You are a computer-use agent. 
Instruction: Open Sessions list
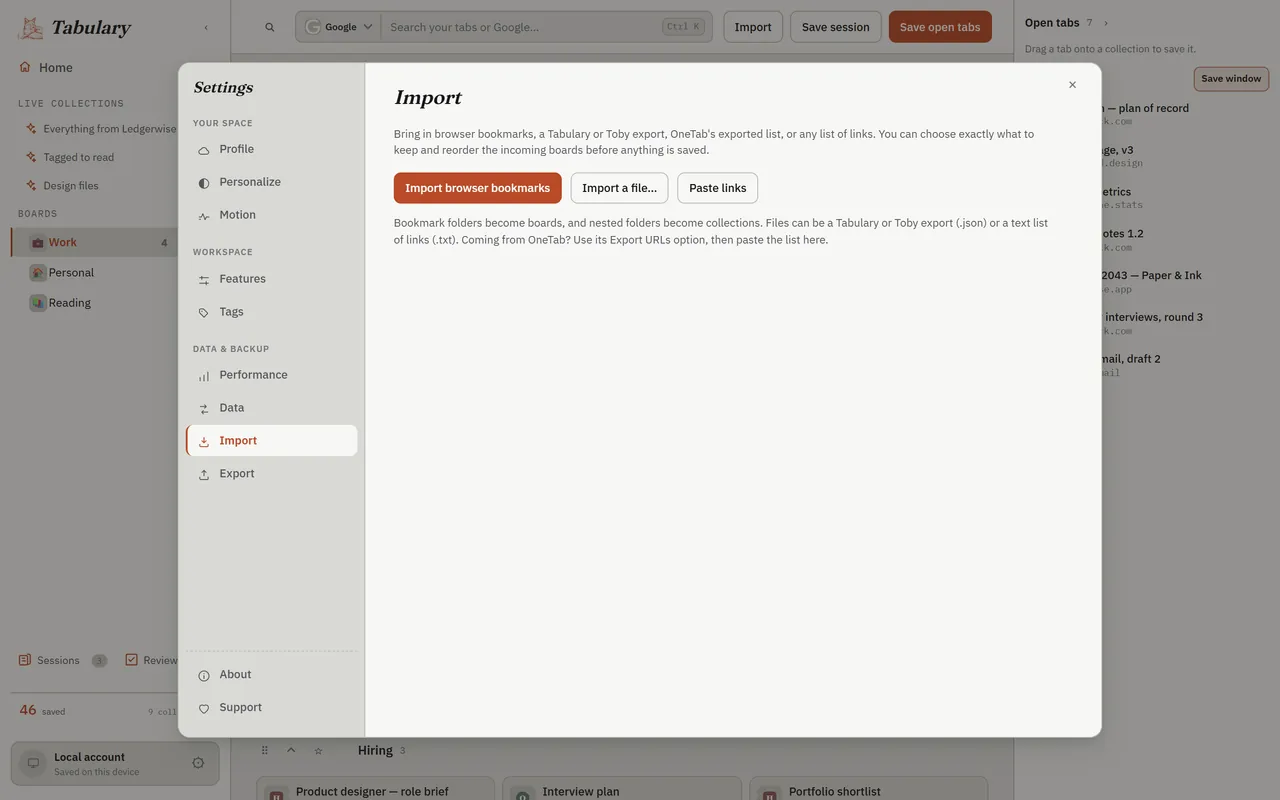point(62,660)
